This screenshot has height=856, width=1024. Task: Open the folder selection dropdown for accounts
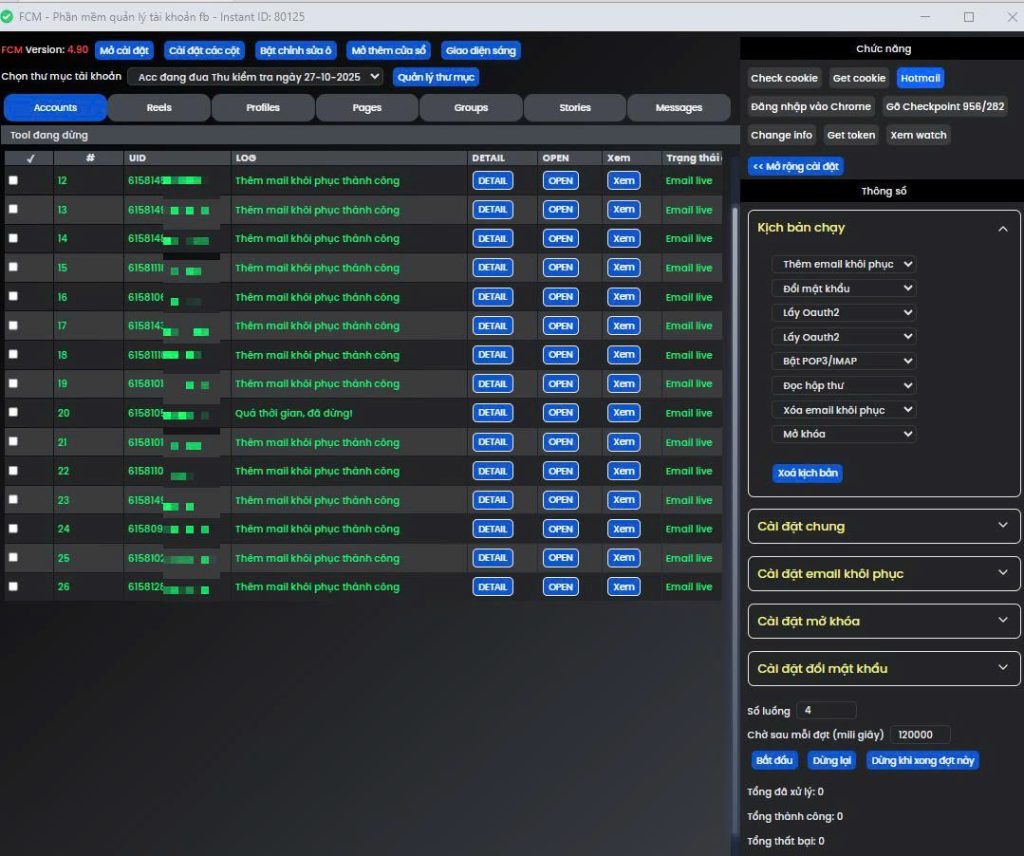pyautogui.click(x=255, y=77)
